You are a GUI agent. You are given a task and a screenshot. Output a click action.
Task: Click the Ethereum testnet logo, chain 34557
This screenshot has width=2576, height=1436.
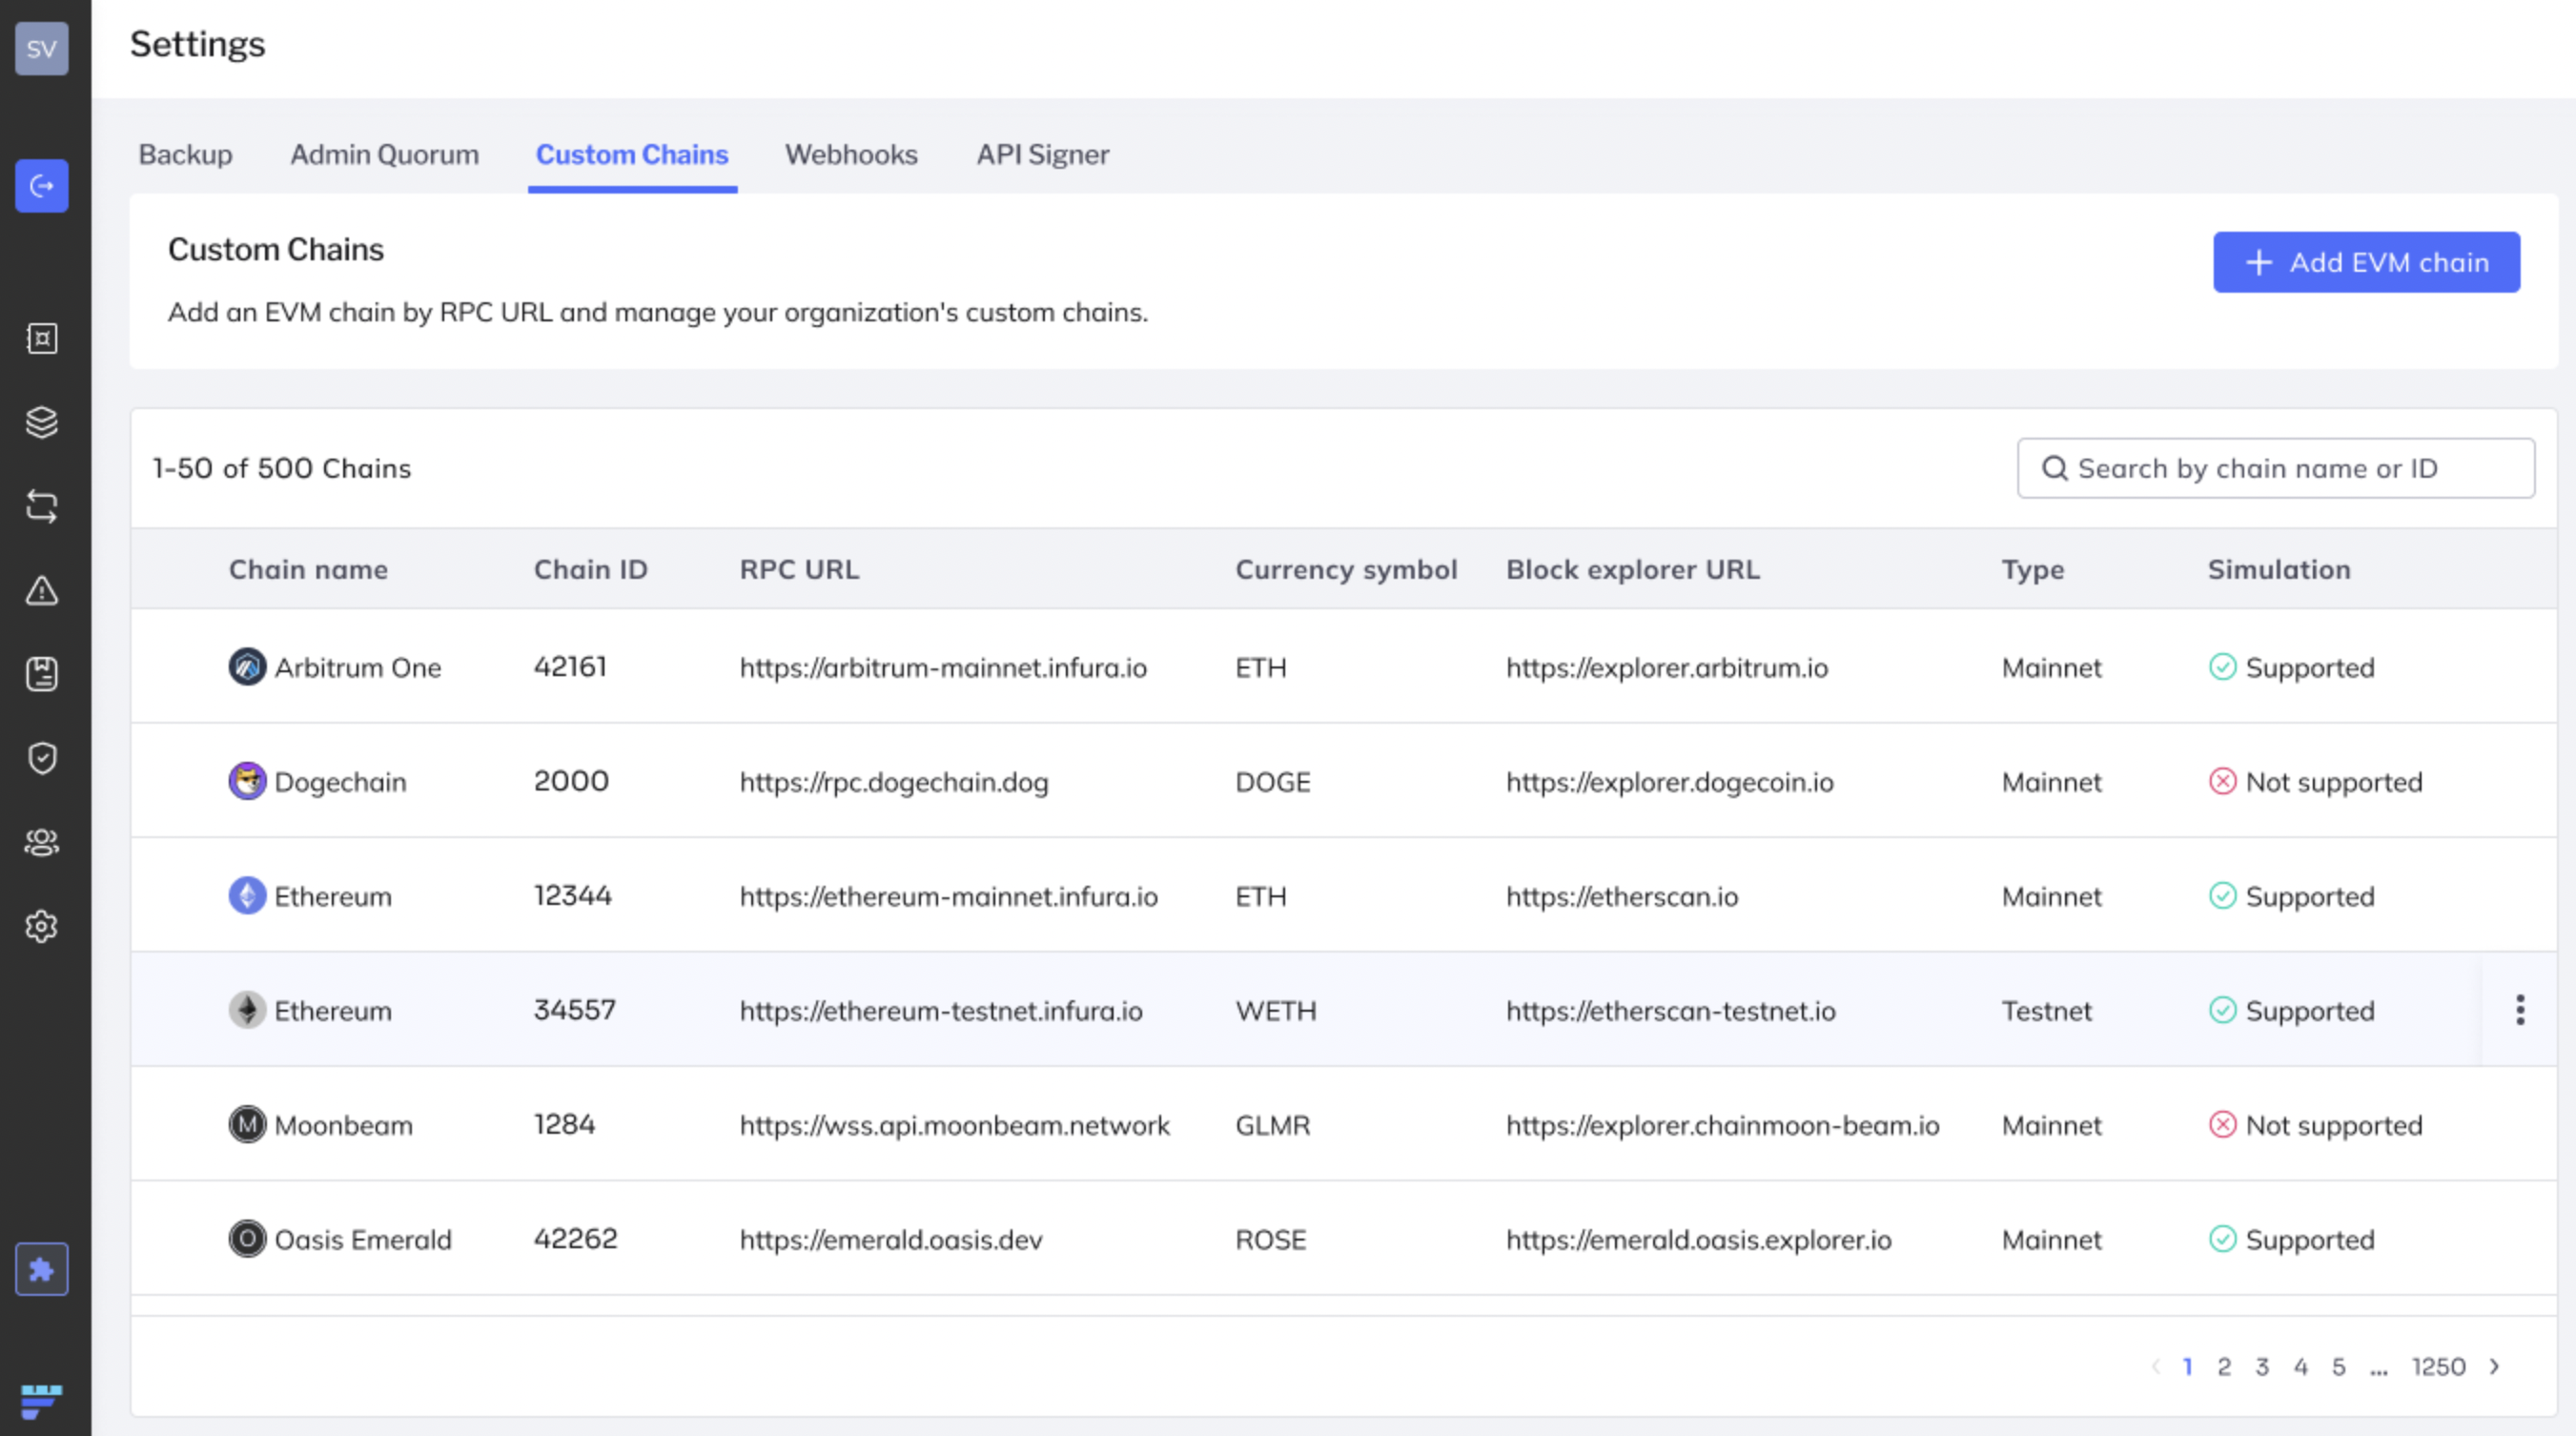(x=247, y=1010)
